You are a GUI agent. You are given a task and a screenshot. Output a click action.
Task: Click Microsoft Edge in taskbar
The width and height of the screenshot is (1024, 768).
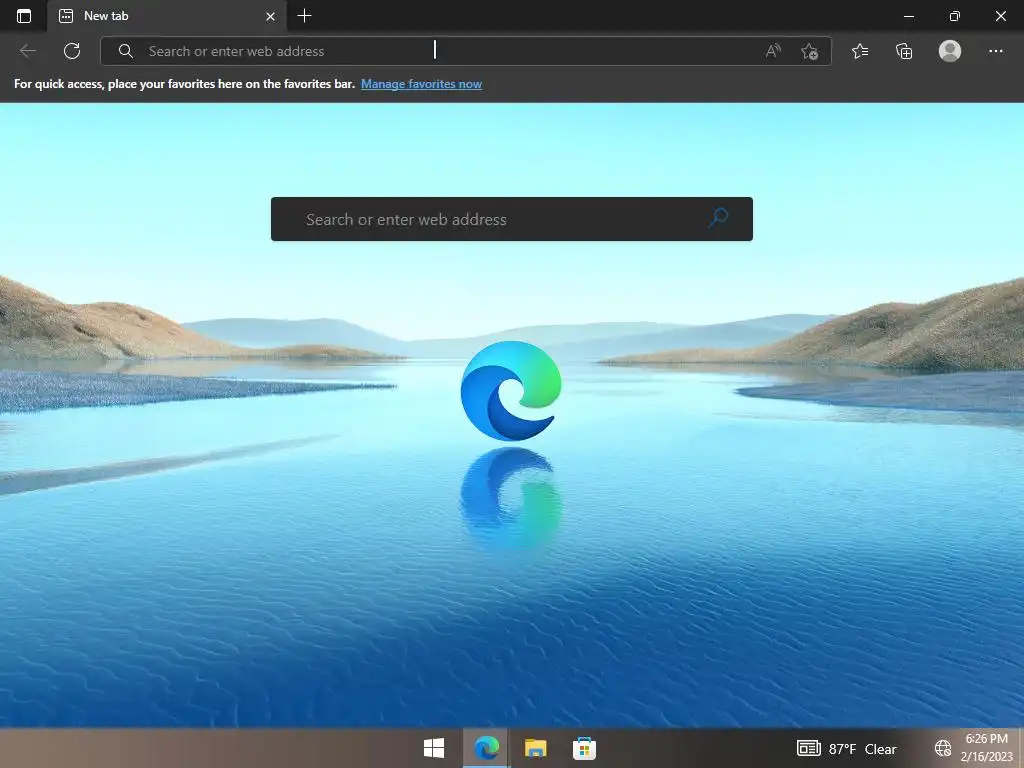pyautogui.click(x=487, y=748)
